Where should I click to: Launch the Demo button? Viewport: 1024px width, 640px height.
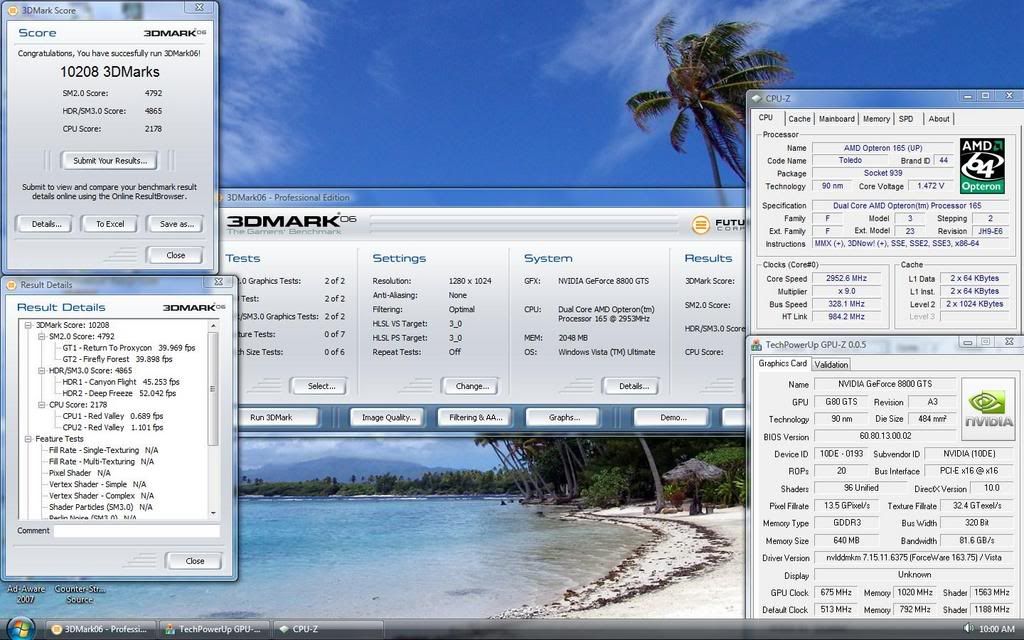point(673,417)
